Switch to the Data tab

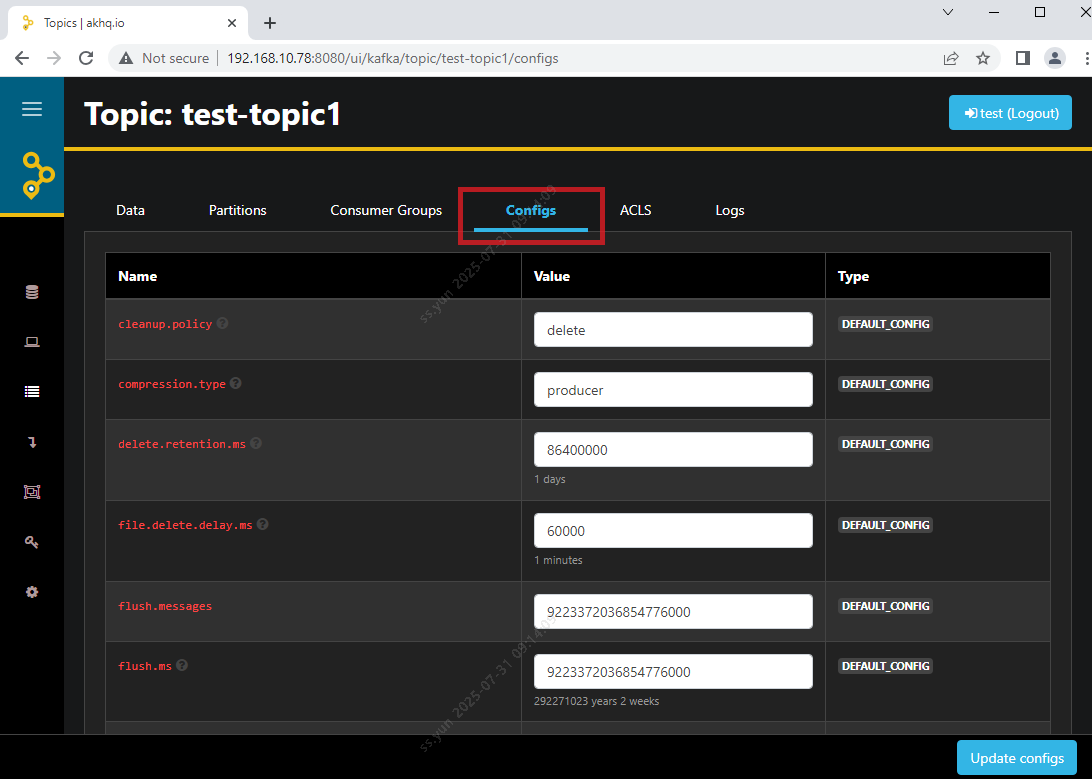click(130, 210)
